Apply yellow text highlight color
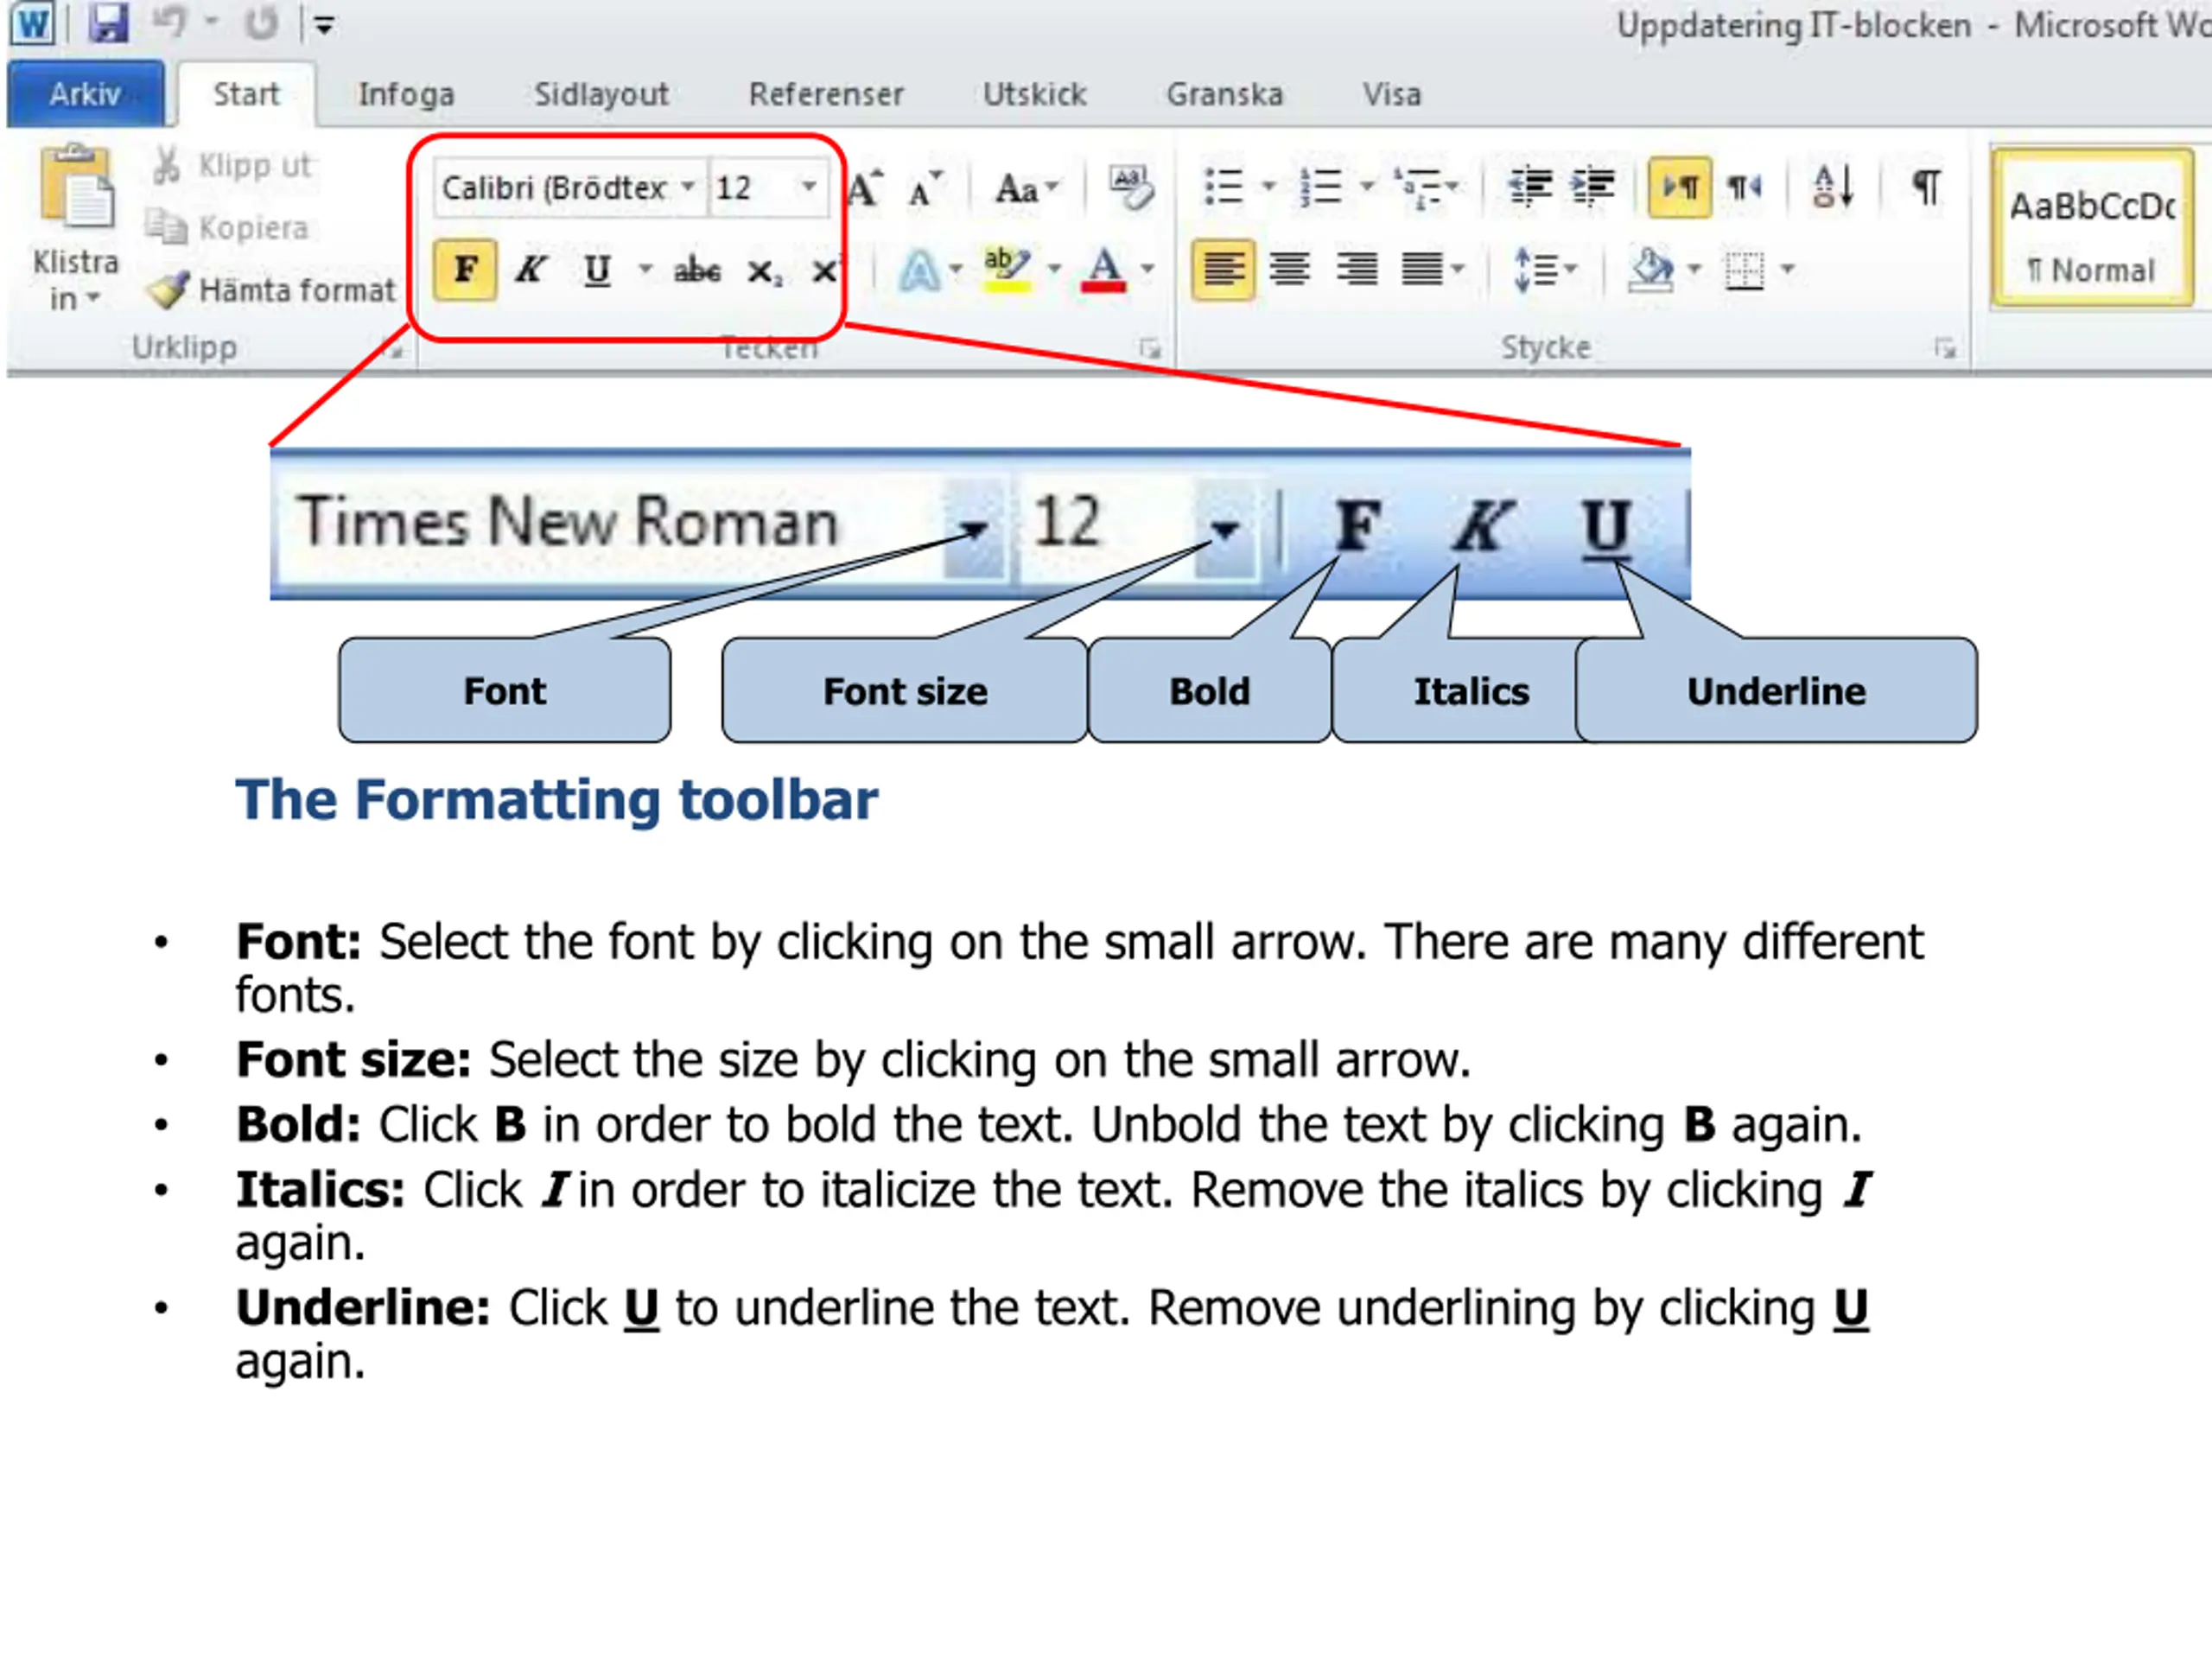Viewport: 2212px width, 1659px height. click(x=1006, y=270)
